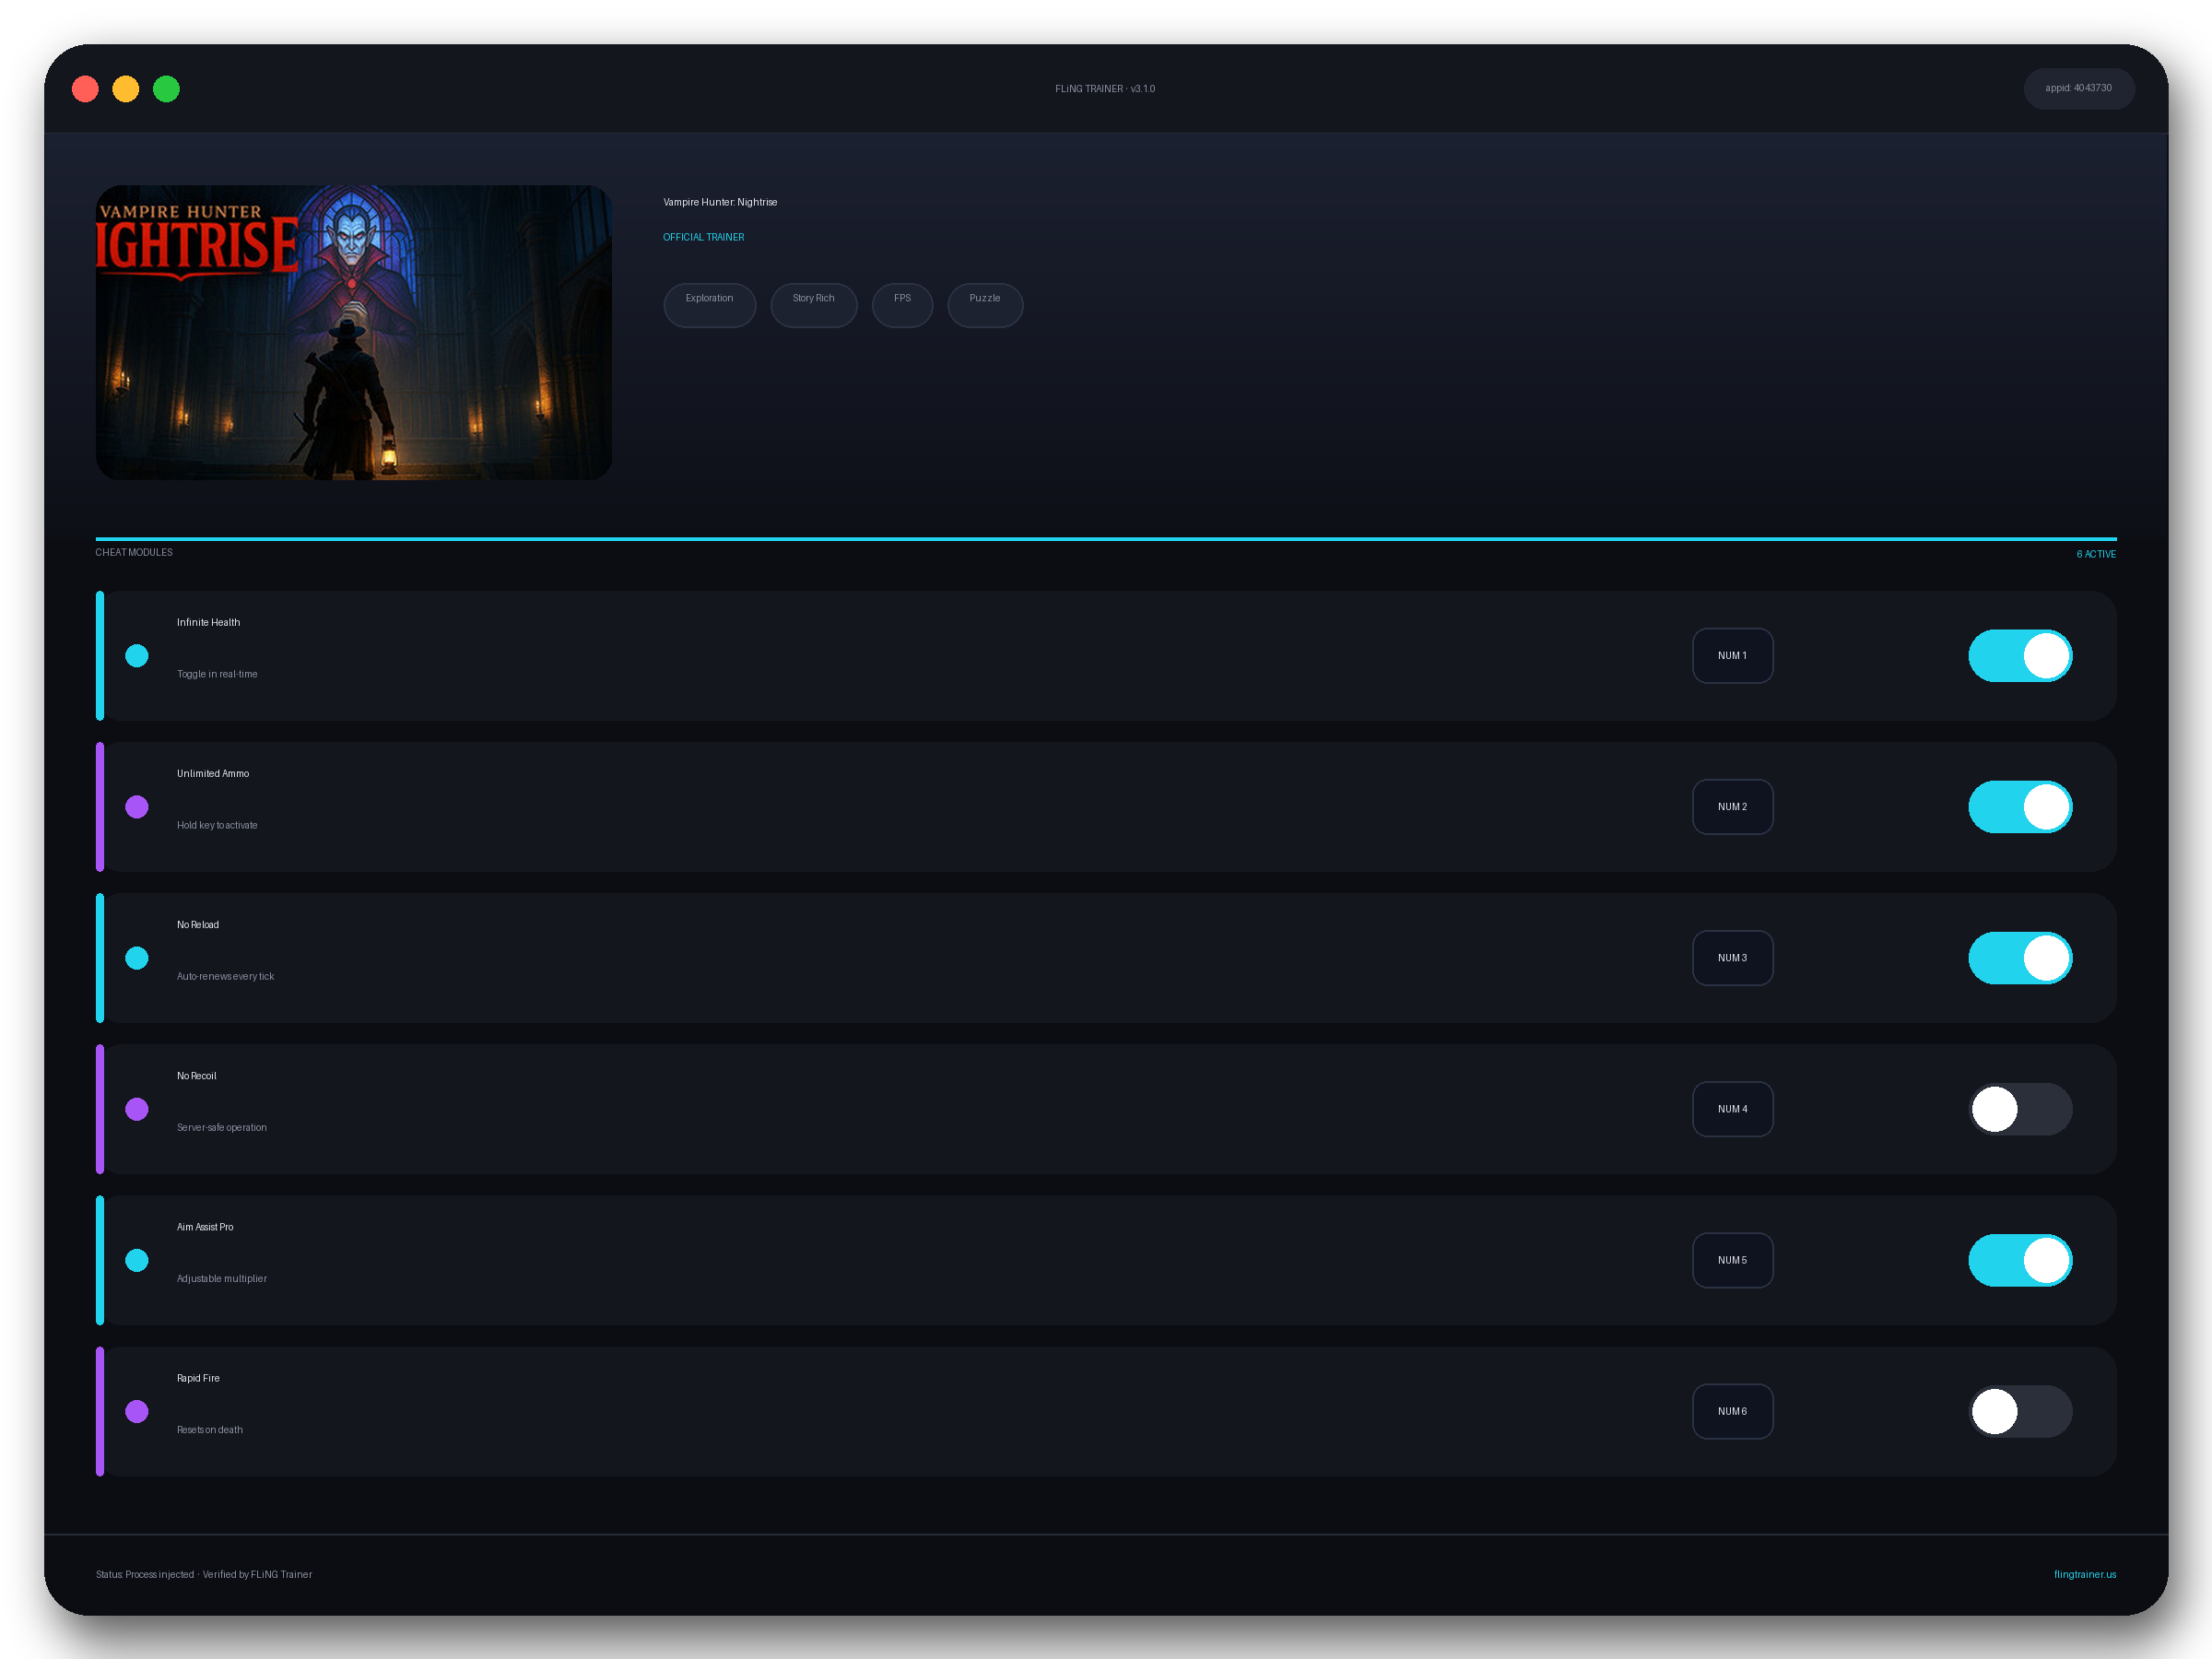Click the No Reload module name
The height and width of the screenshot is (1659, 2212).
198,924
